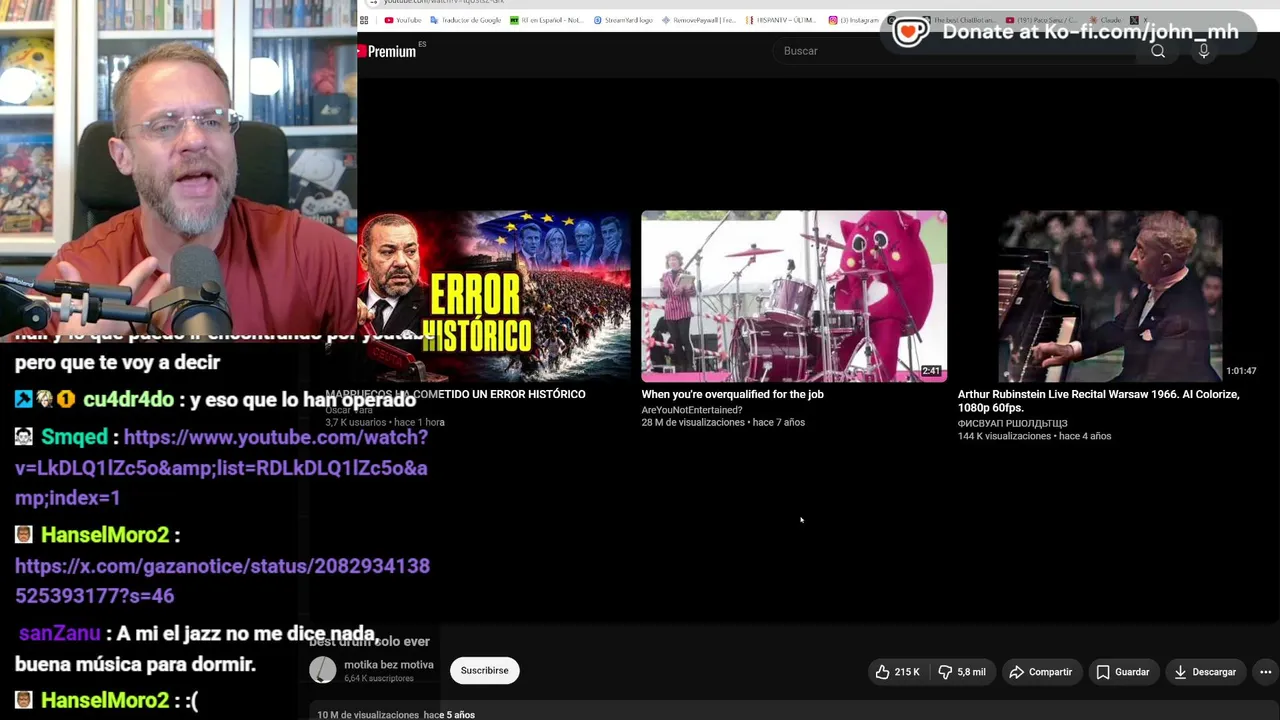This screenshot has height=720, width=1280.
Task: Click the 1:01:47 duration label
Action: 1241,371
